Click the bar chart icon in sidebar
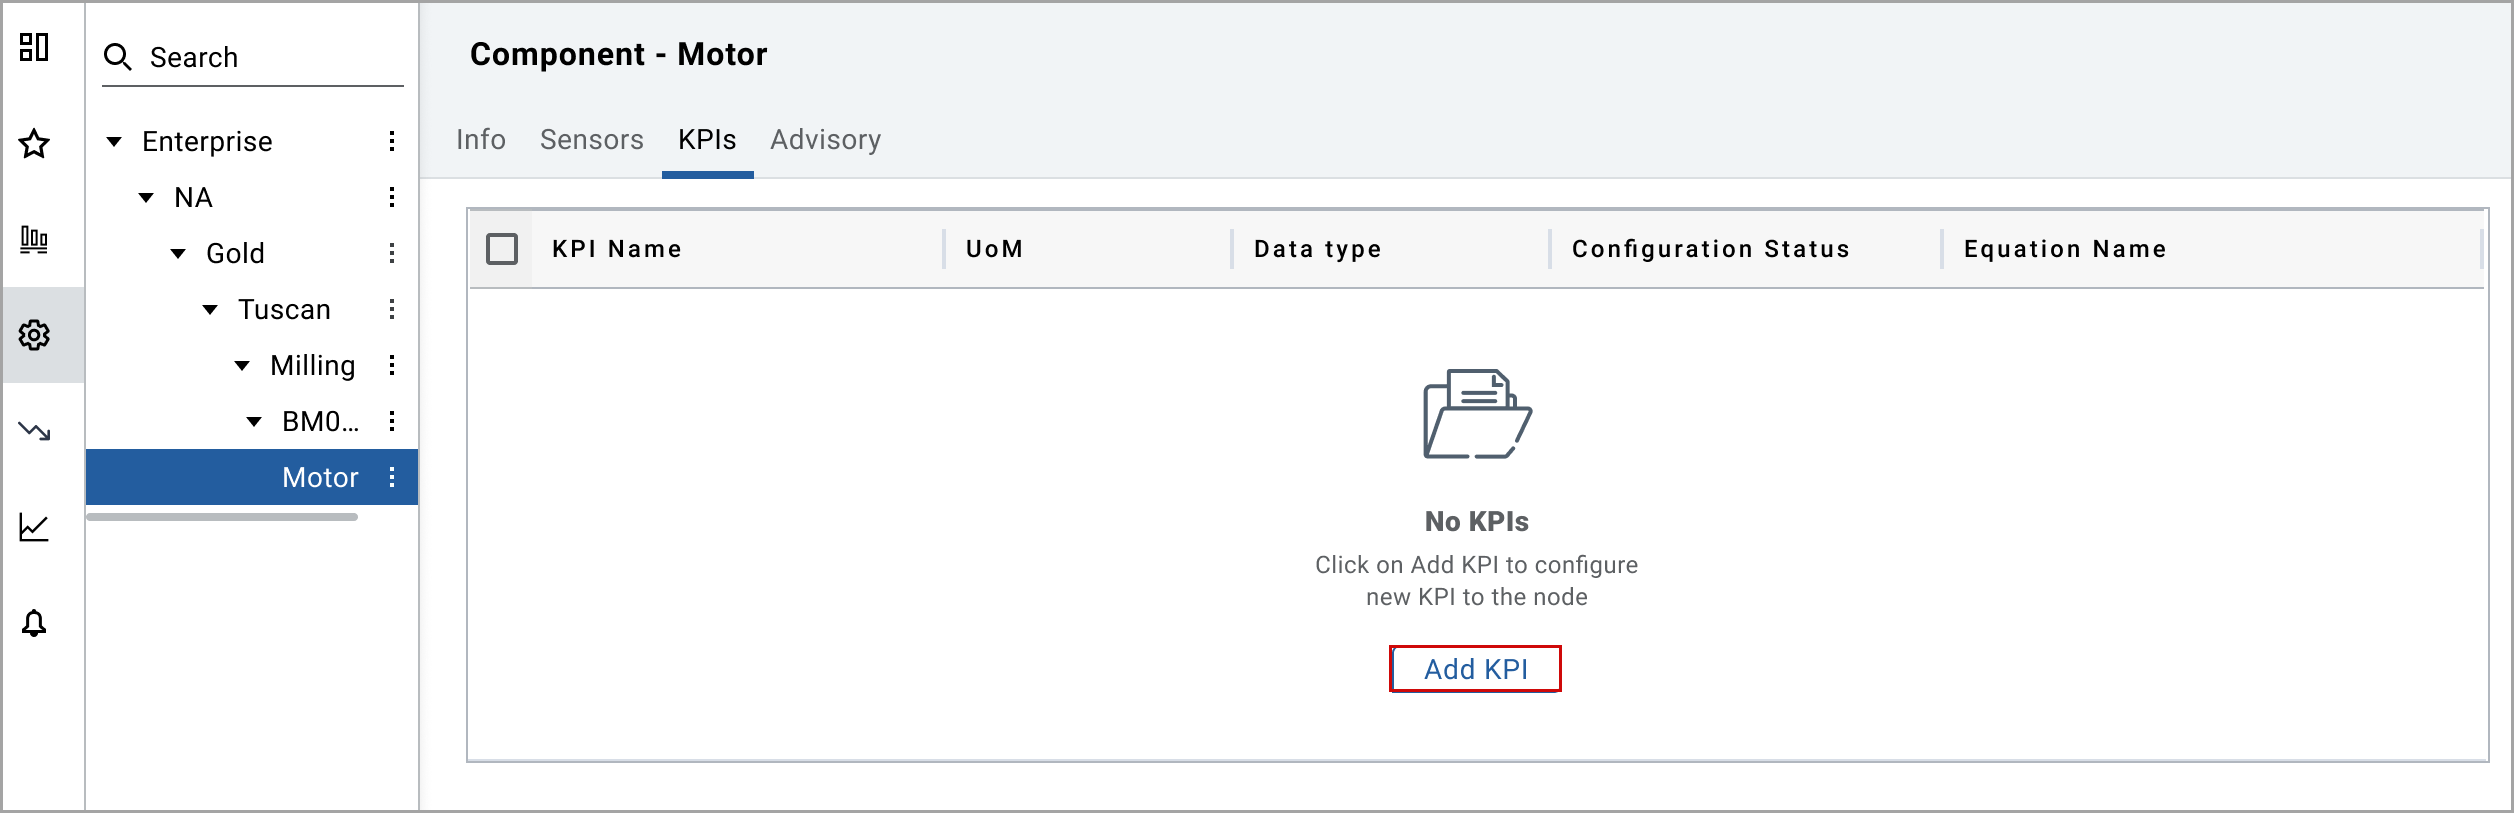The image size is (2514, 813). pos(34,240)
